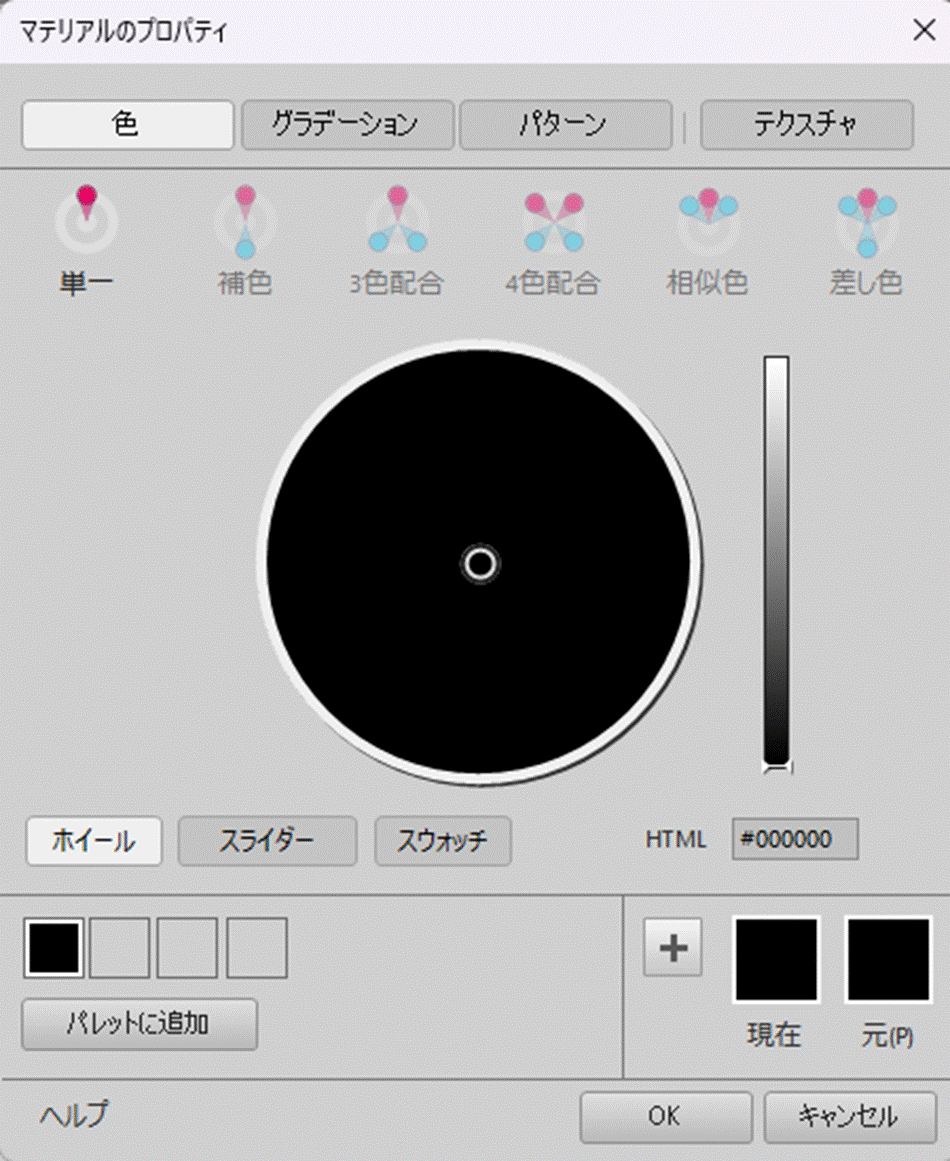
Task: Choose the 相似色 analogous harmony icon
Action: pos(709,220)
